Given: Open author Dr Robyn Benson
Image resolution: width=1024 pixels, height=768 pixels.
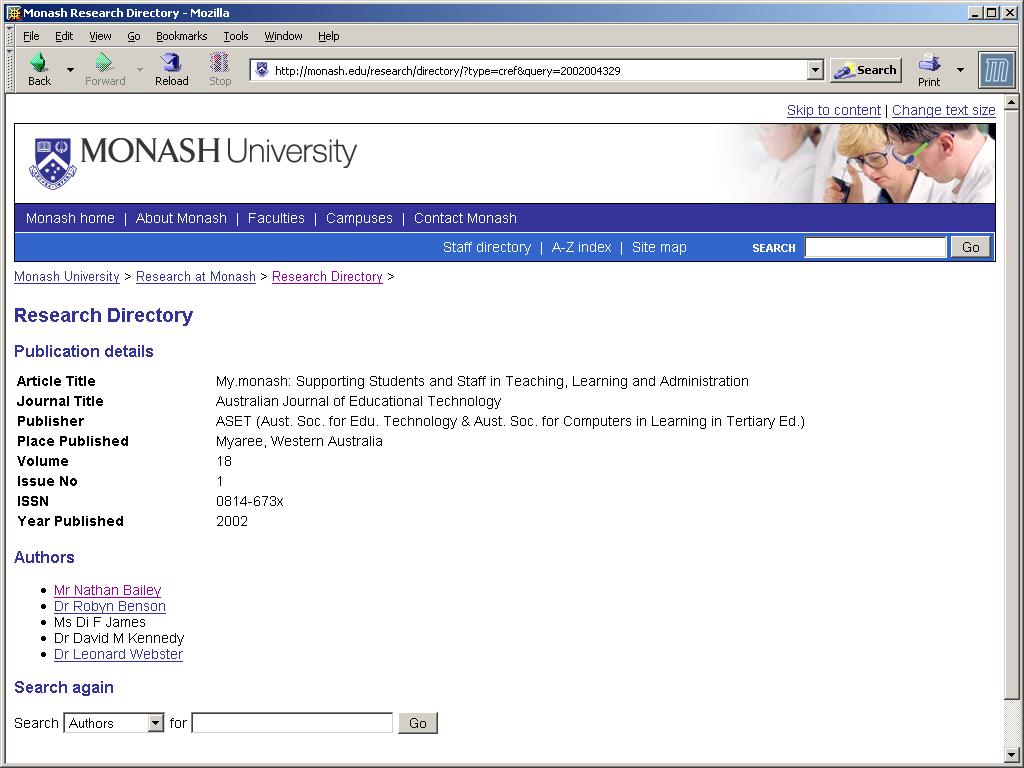Looking at the screenshot, I should (110, 607).
